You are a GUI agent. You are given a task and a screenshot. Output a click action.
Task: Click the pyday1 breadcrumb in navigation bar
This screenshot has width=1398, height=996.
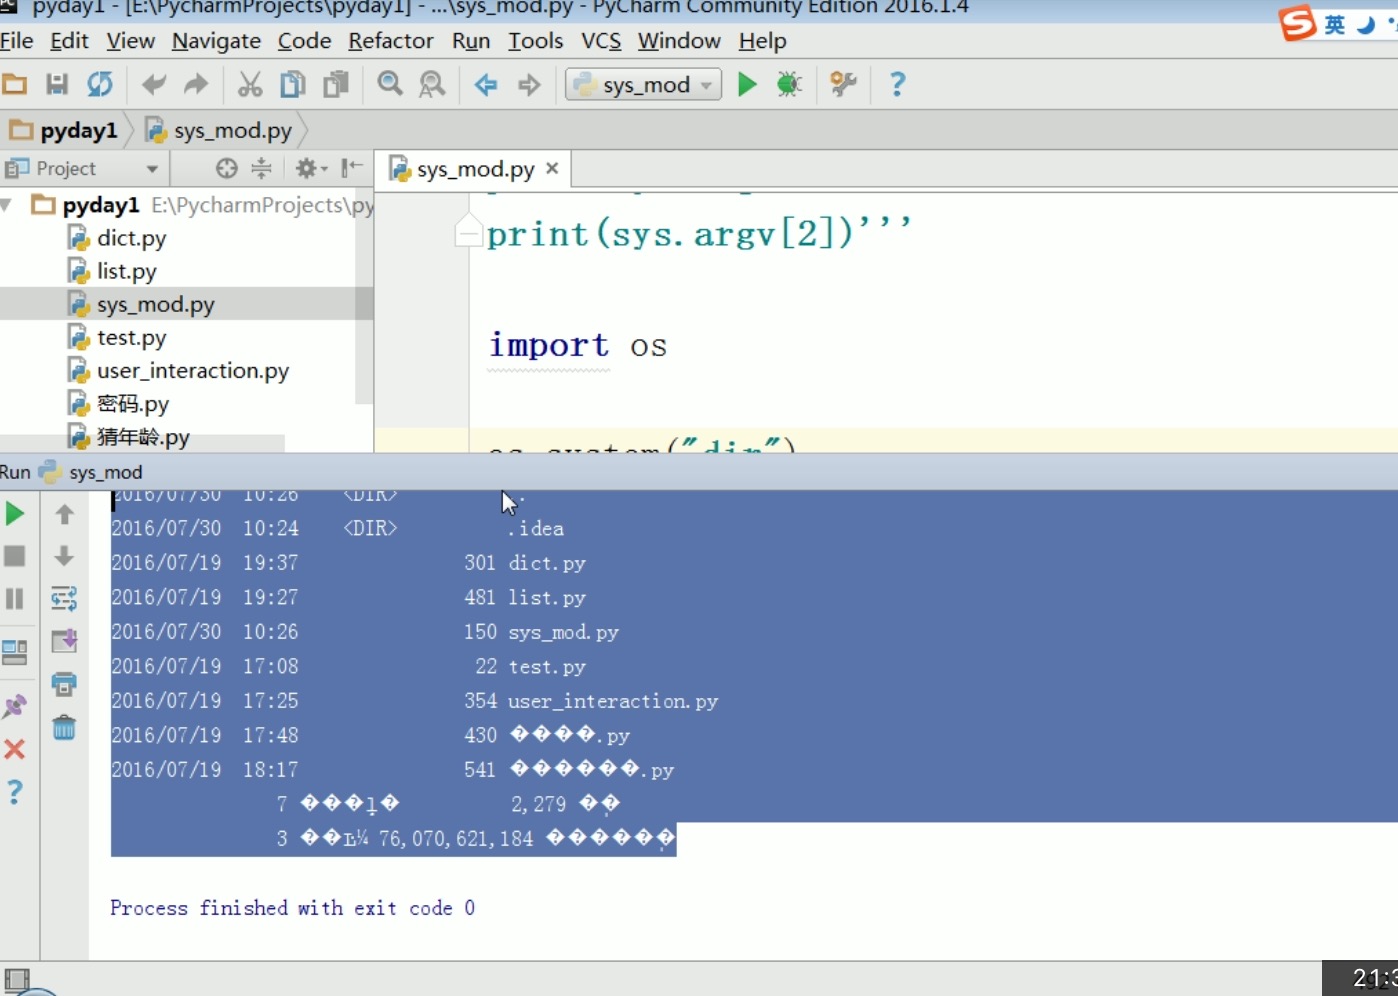click(x=78, y=131)
